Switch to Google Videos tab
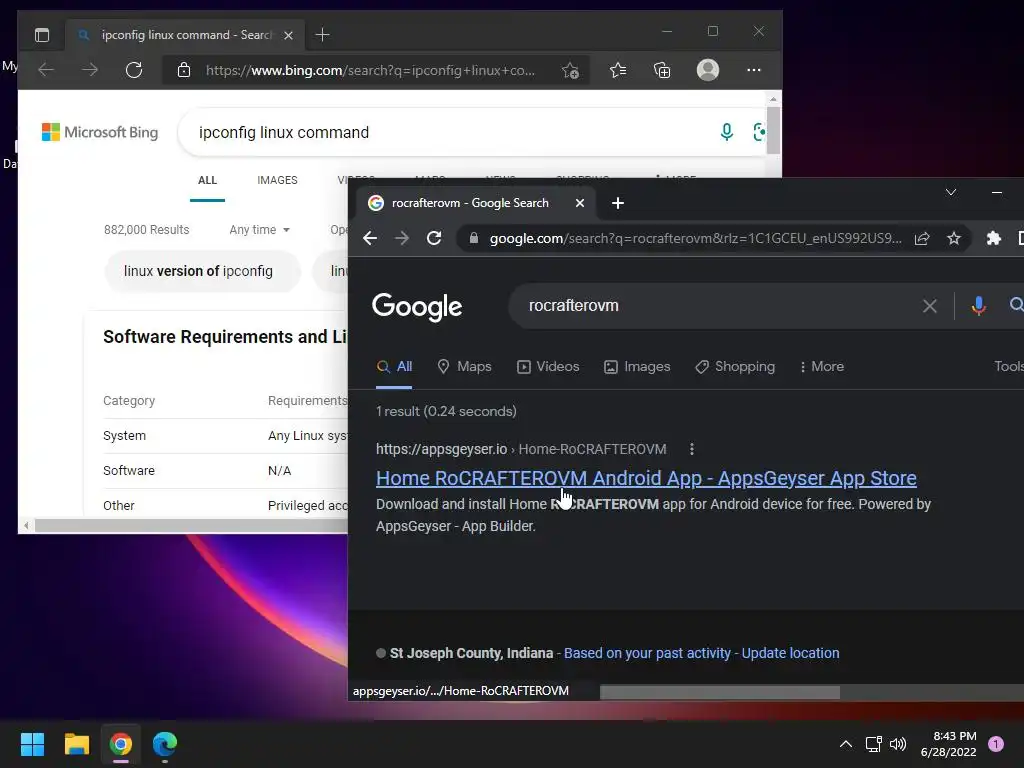 (548, 366)
